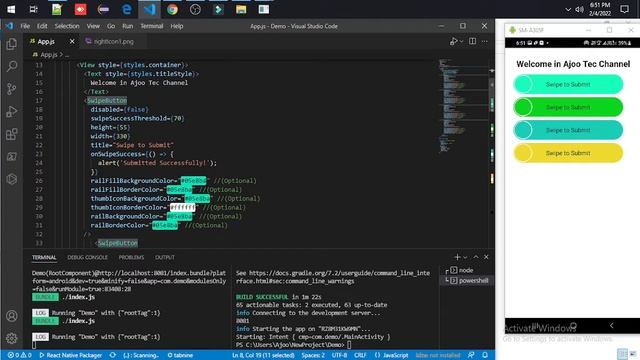Open the Selection menu
The height and width of the screenshot is (360, 640).
pyautogui.click(x=67, y=26)
